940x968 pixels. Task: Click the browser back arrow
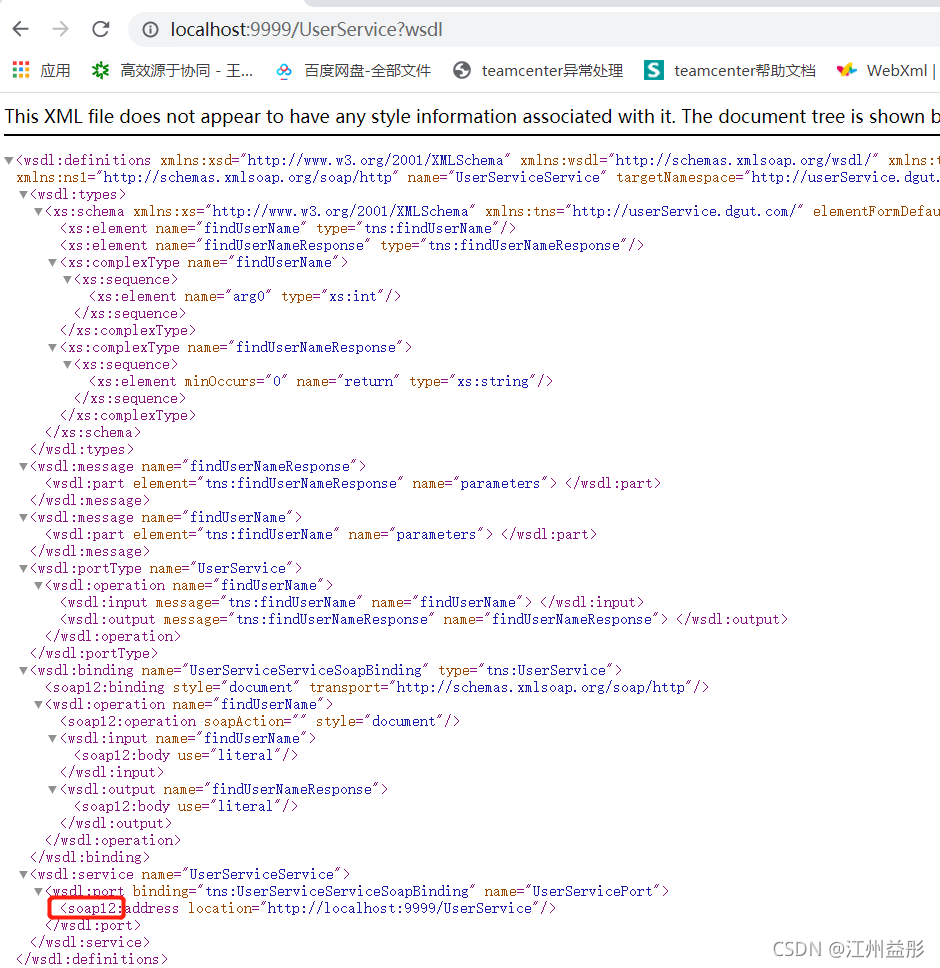point(20,29)
